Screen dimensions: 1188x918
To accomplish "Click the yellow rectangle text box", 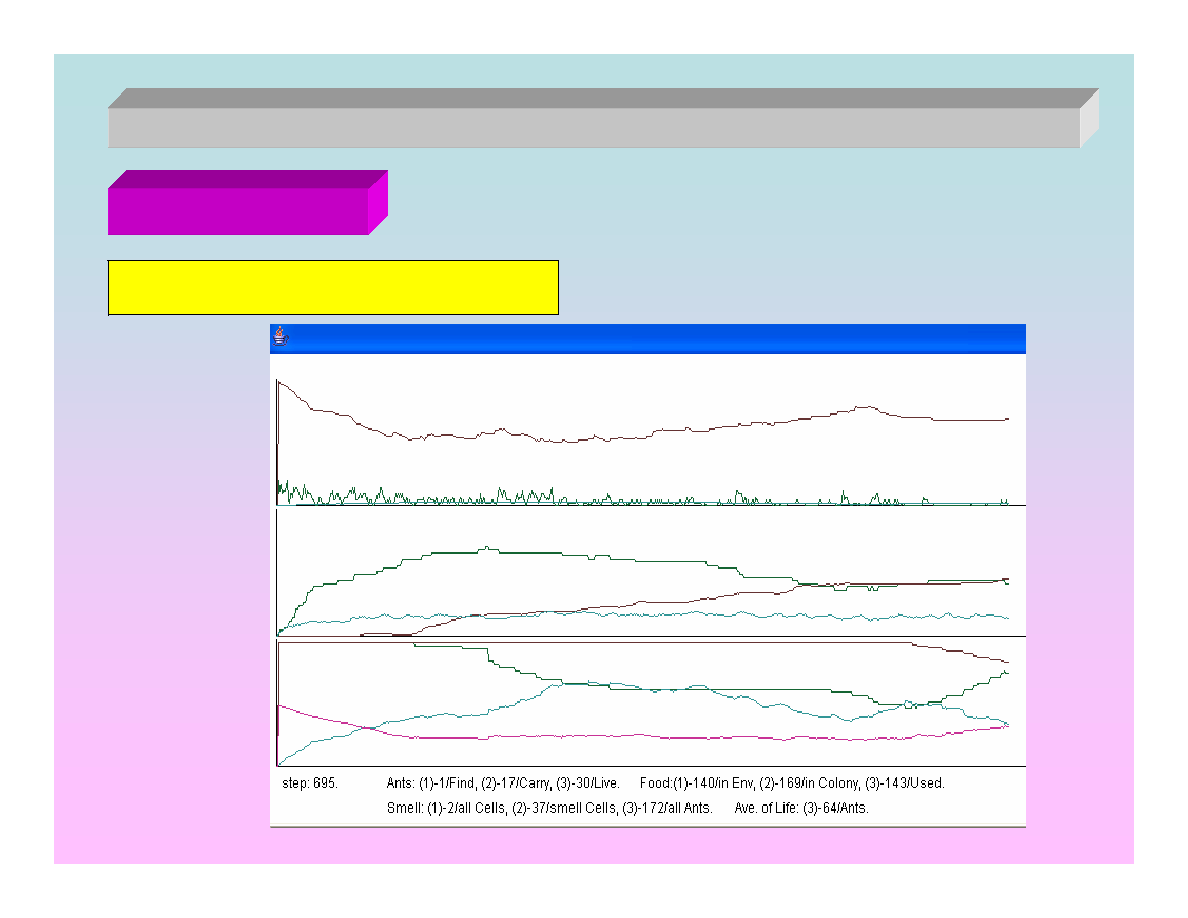I will pos(332,288).
